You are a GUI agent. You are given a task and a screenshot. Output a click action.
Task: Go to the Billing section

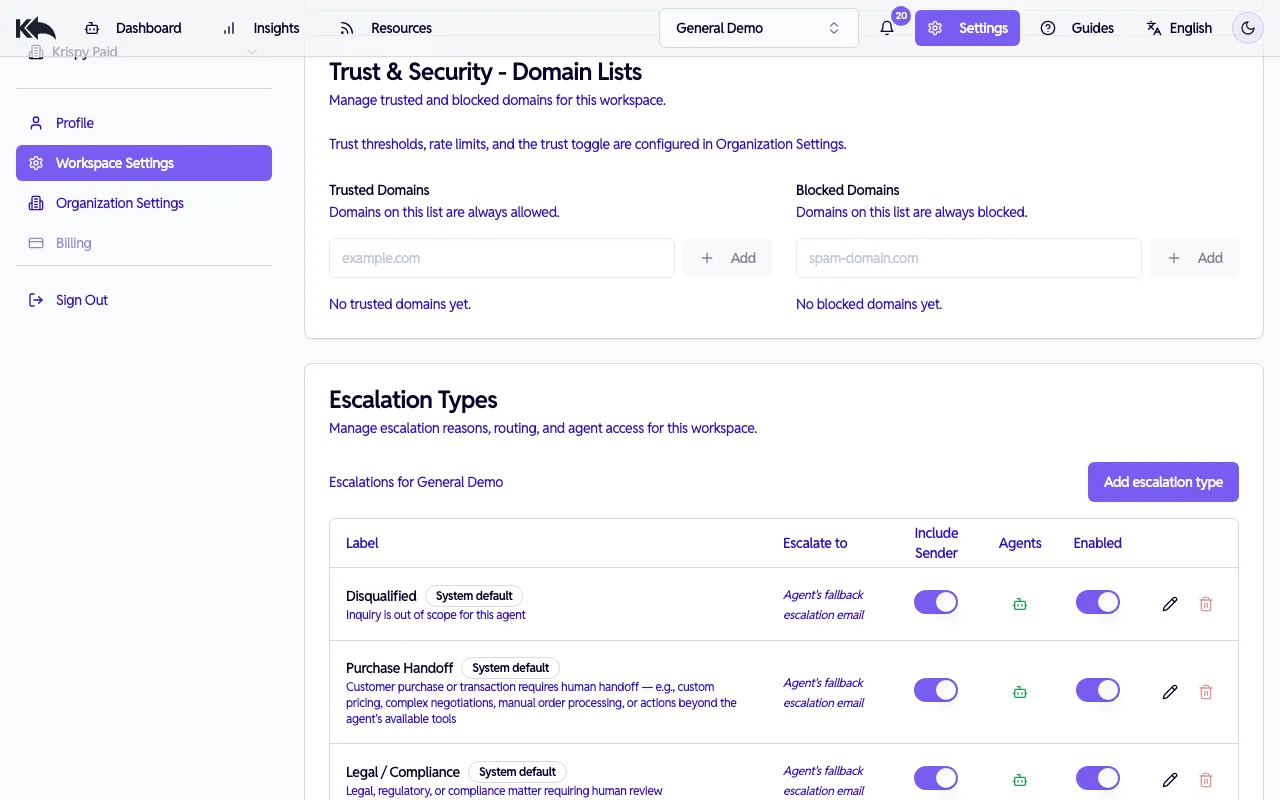click(x=74, y=243)
